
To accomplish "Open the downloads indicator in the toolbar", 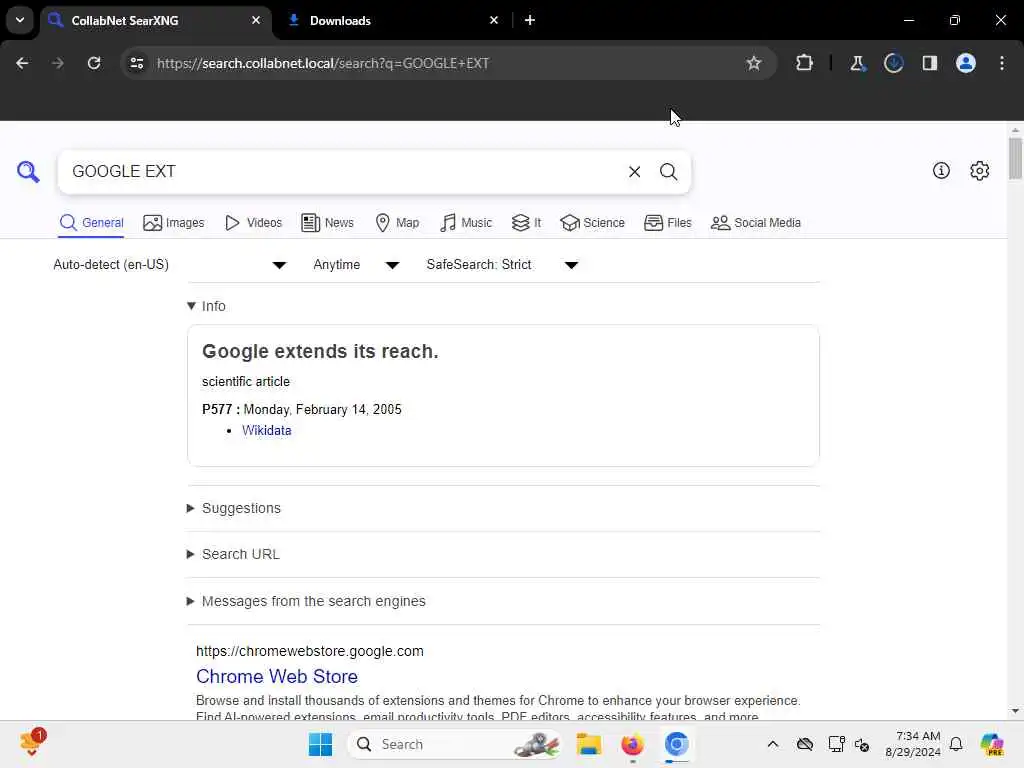I will [x=893, y=63].
